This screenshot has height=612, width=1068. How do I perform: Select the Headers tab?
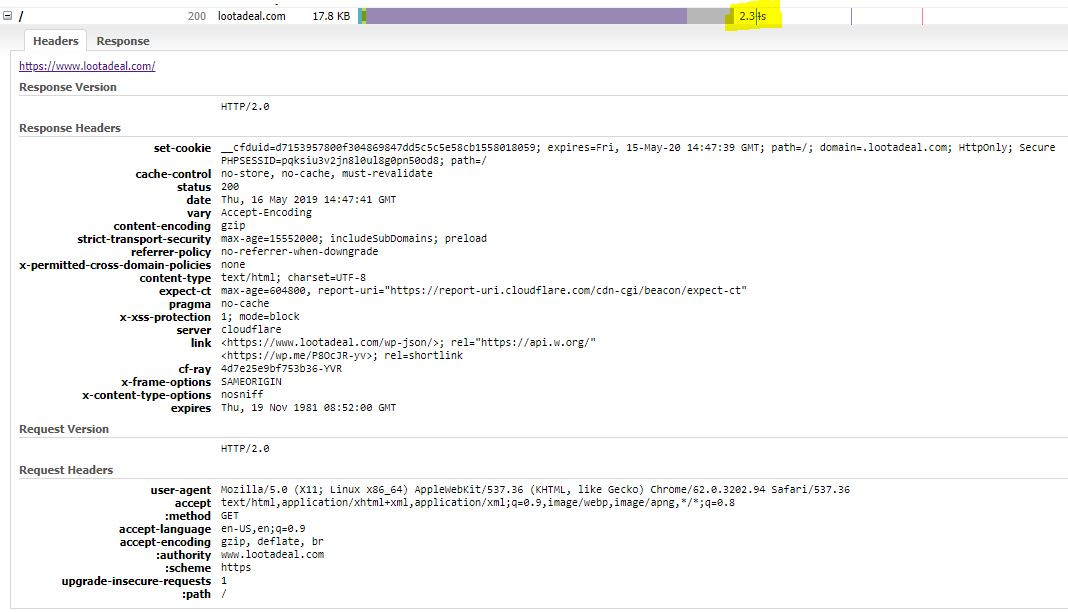pyautogui.click(x=56, y=41)
